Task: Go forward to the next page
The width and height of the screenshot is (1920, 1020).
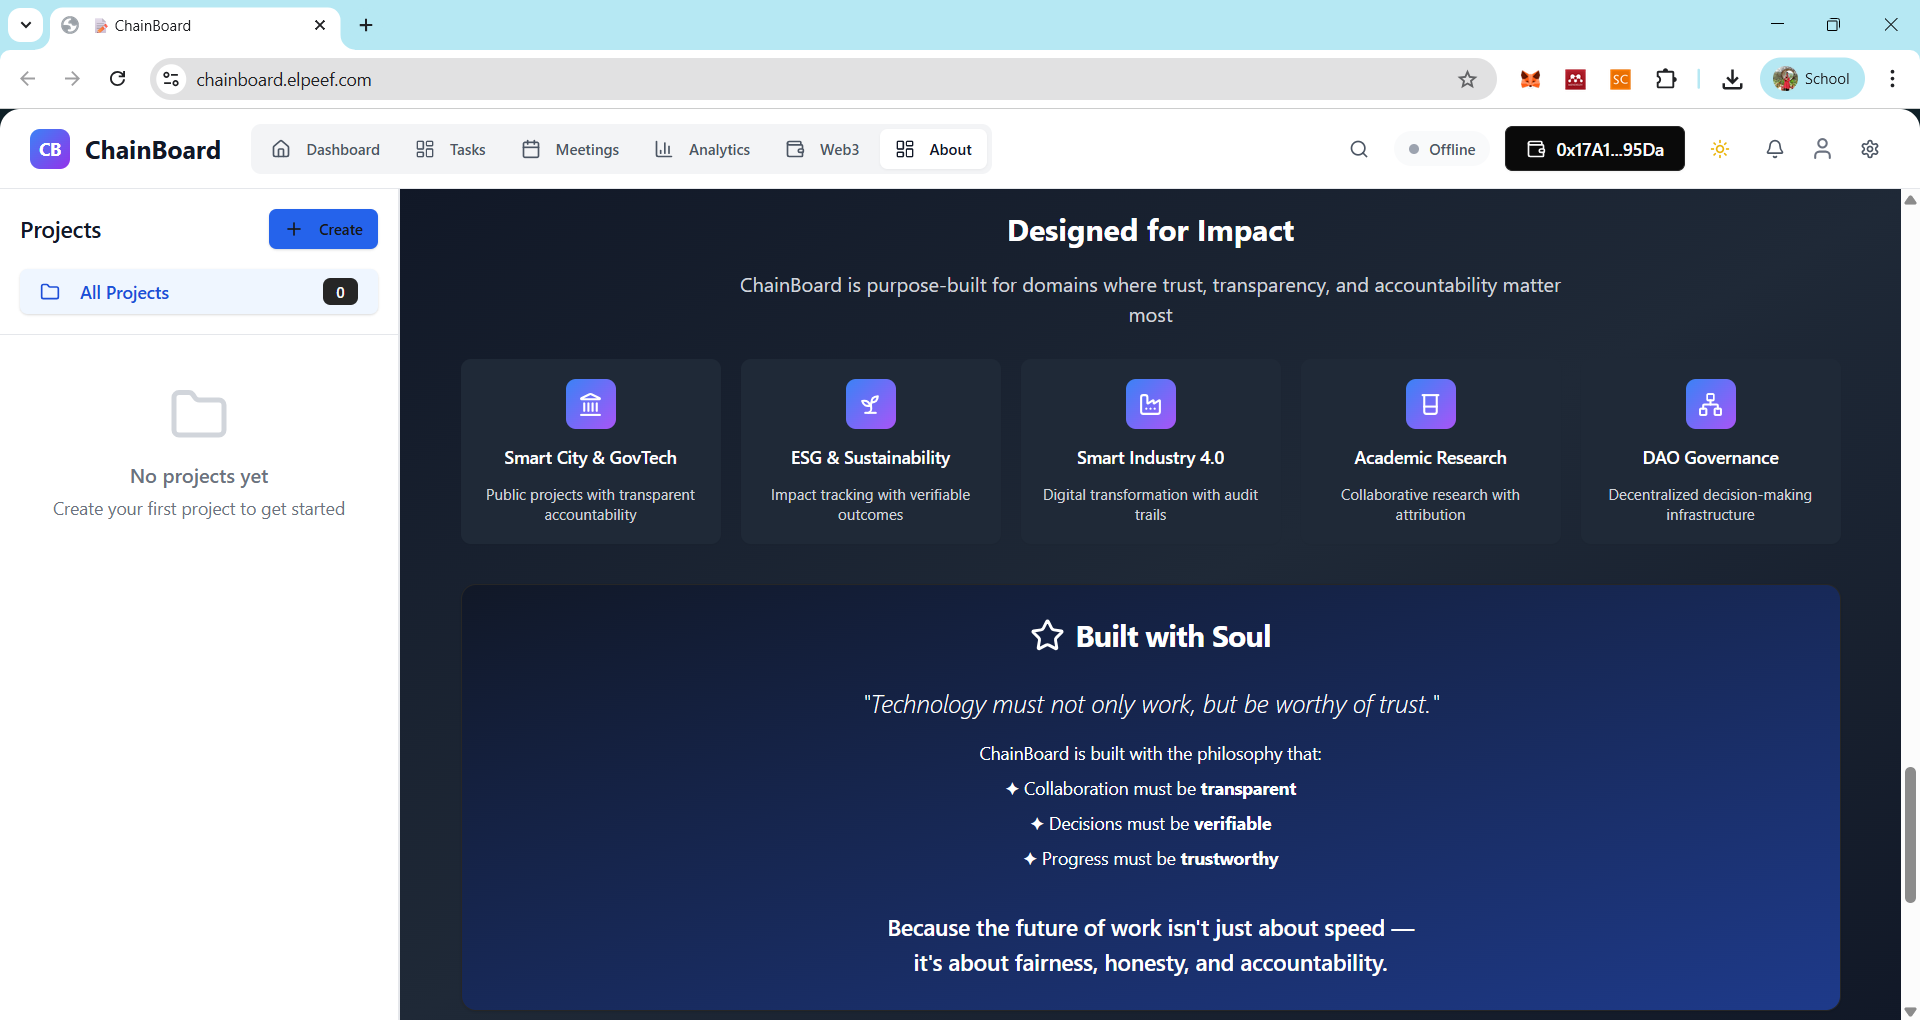Action: [x=72, y=79]
